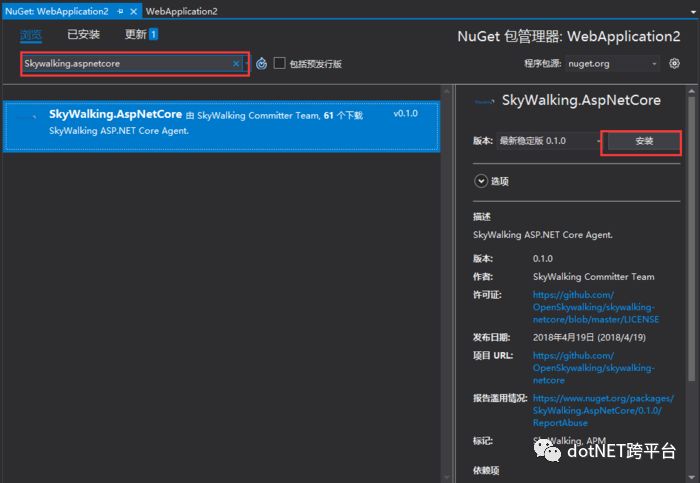Select the SkyWalking.AspNetCore search result
The width and height of the screenshot is (700, 483).
pyautogui.click(x=221, y=126)
